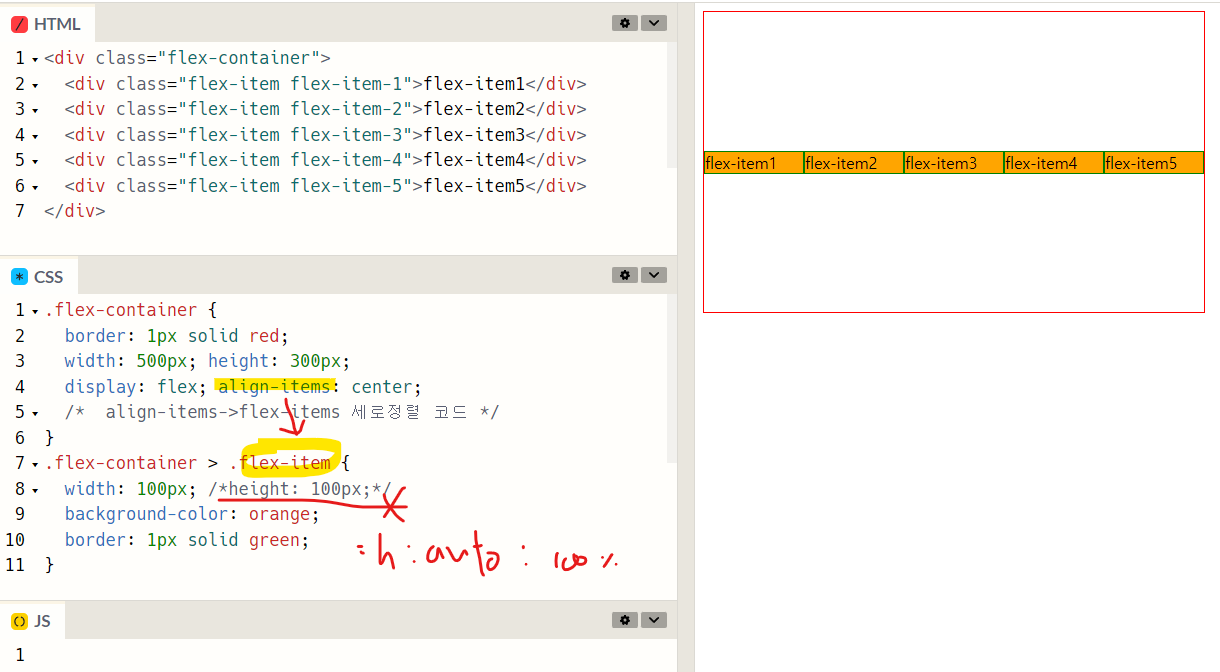This screenshot has height=672, width=1220.
Task: Select the JS panel tab
Action: point(32,621)
